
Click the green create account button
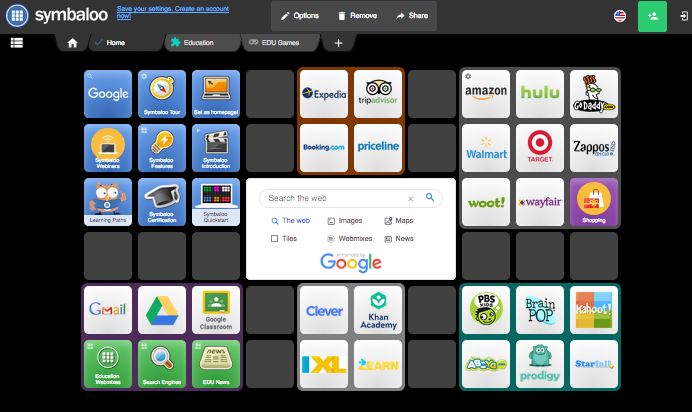(652, 16)
